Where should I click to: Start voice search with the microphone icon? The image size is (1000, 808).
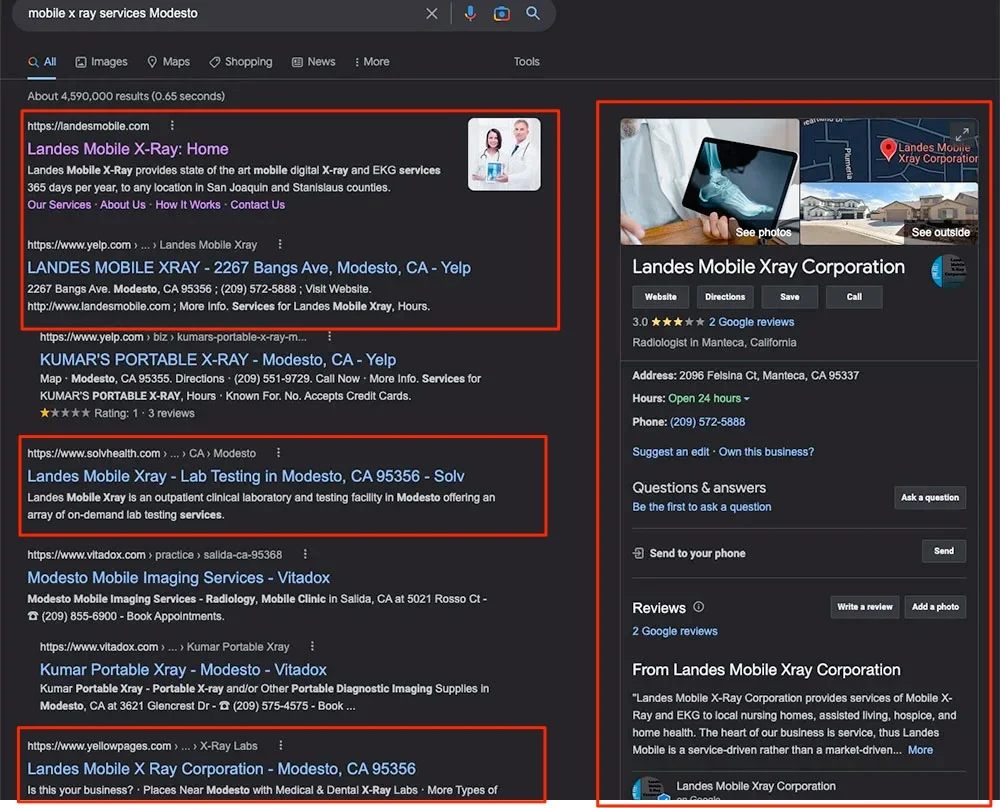click(470, 14)
